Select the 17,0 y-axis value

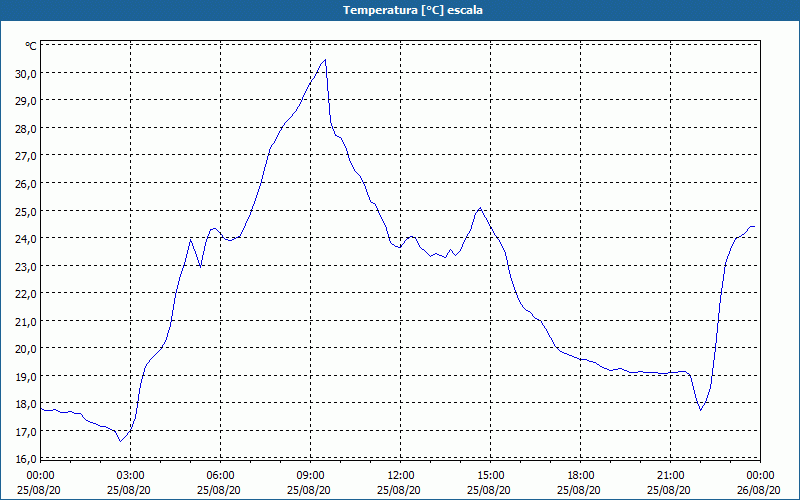pos(27,432)
